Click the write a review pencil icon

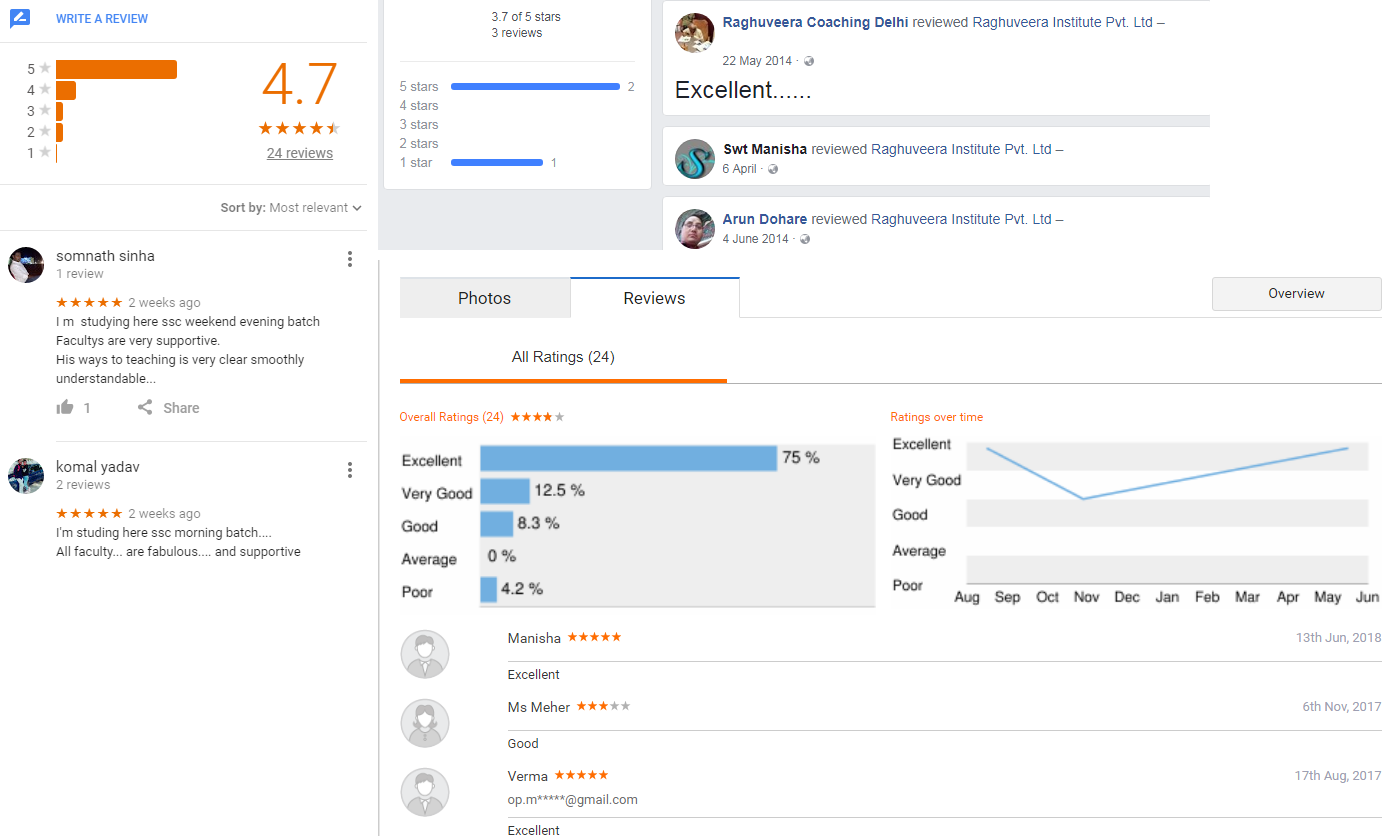20,18
